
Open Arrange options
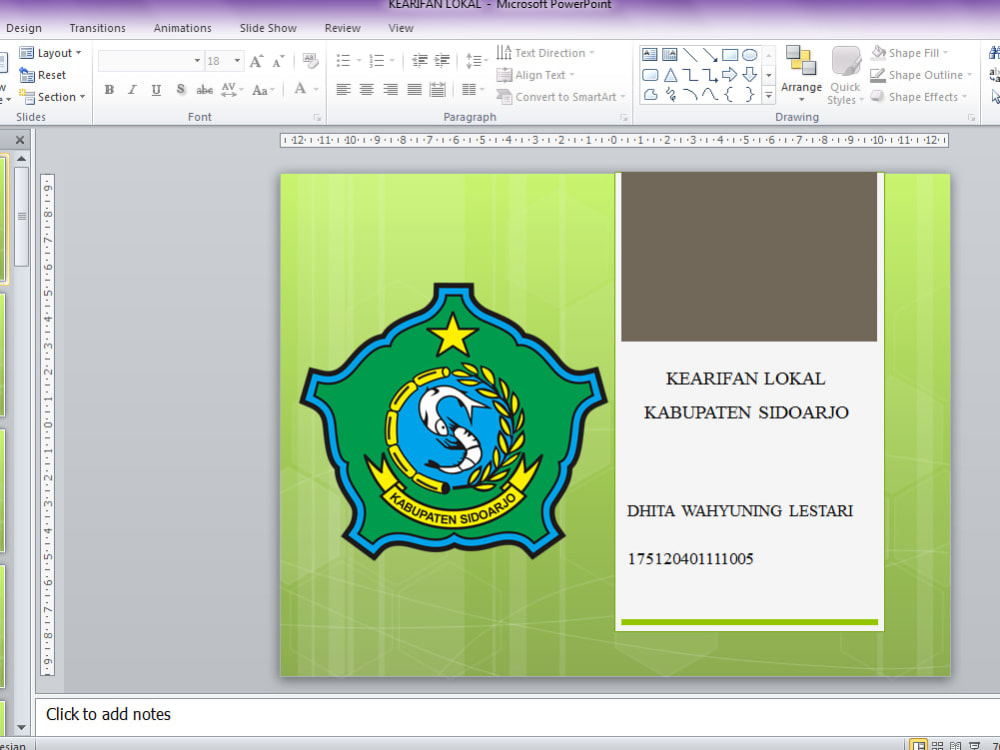pyautogui.click(x=801, y=75)
